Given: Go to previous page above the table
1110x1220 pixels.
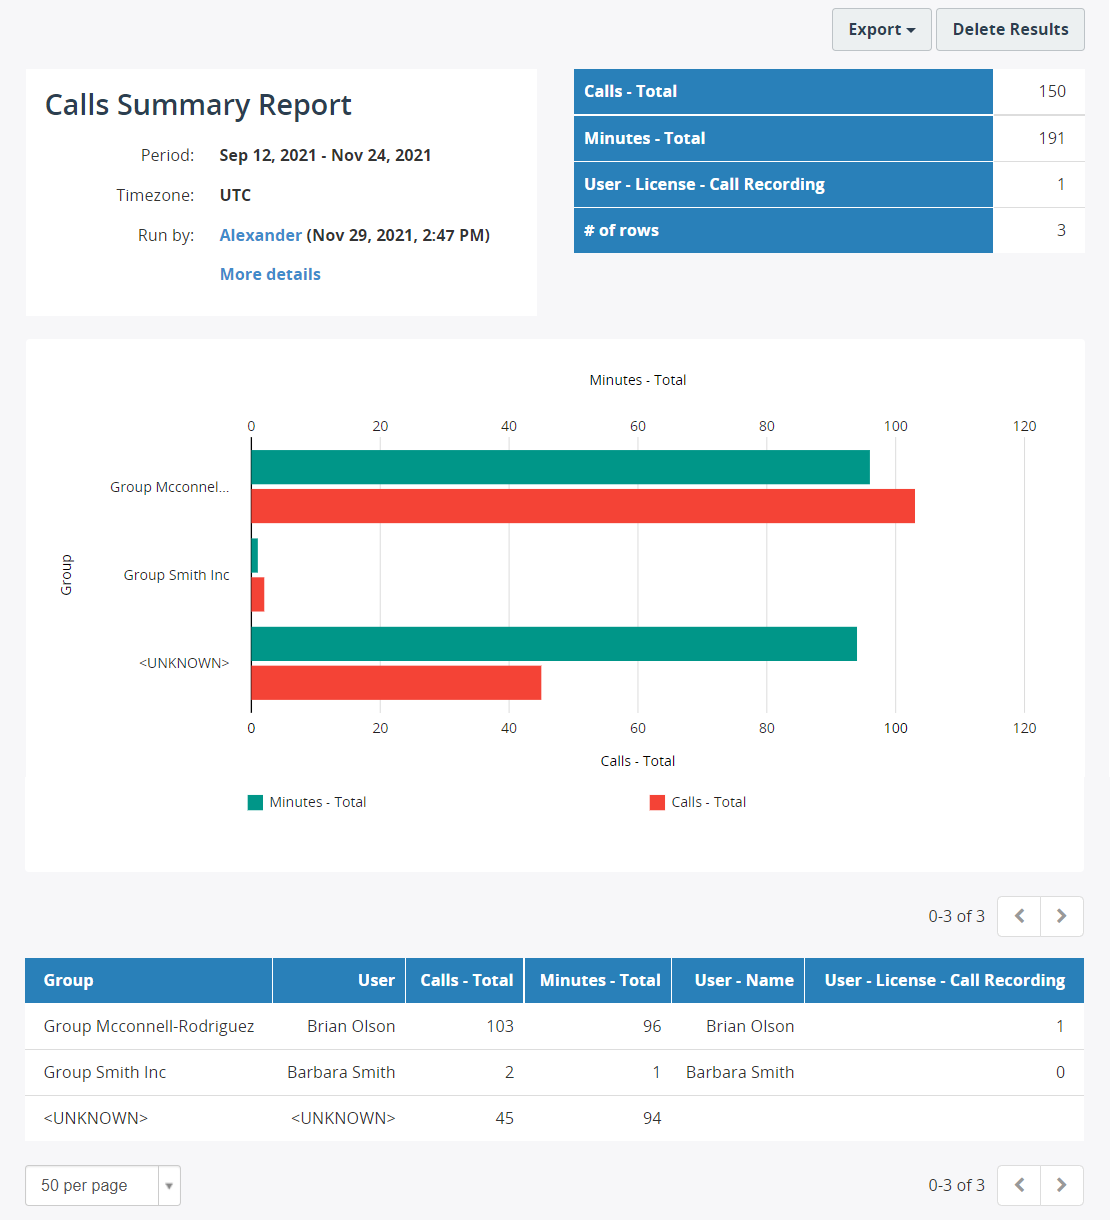Looking at the screenshot, I should pos(1019,916).
